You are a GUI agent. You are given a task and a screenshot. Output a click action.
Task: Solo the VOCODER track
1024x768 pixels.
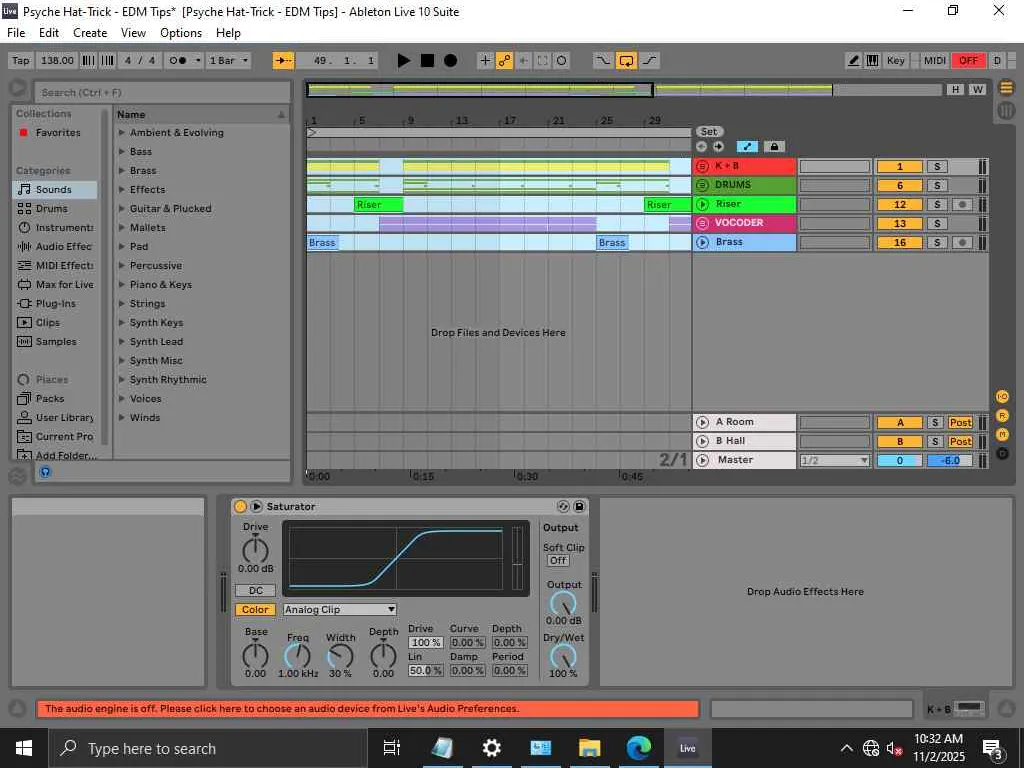tap(937, 223)
